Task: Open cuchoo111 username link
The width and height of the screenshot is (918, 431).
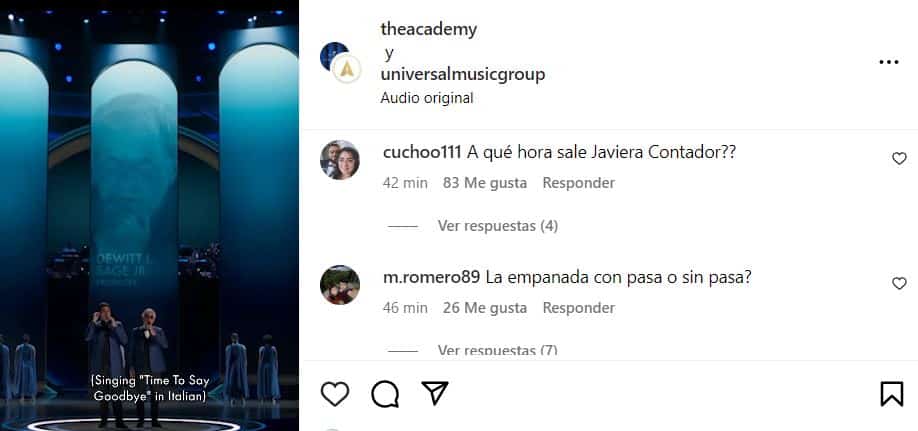Action: (x=422, y=152)
